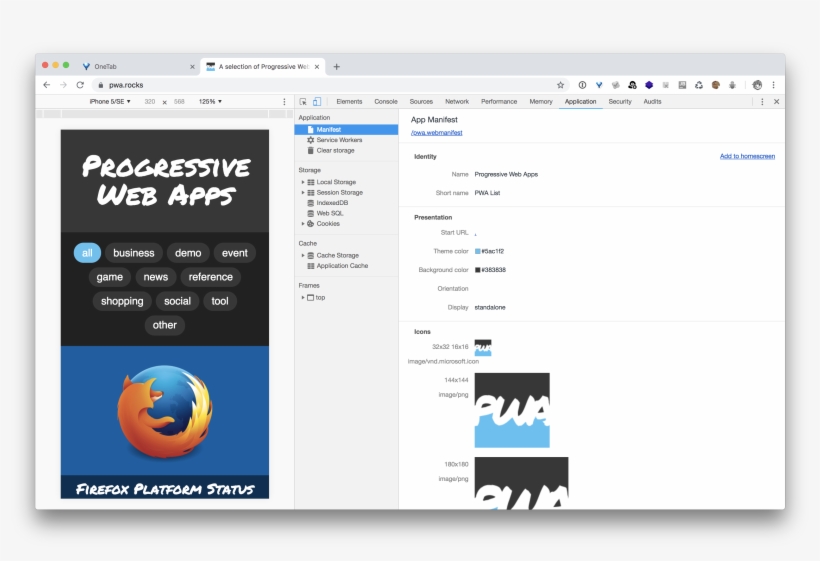Click the bug extension icon
The image size is (820, 561).
pyautogui.click(x=732, y=85)
